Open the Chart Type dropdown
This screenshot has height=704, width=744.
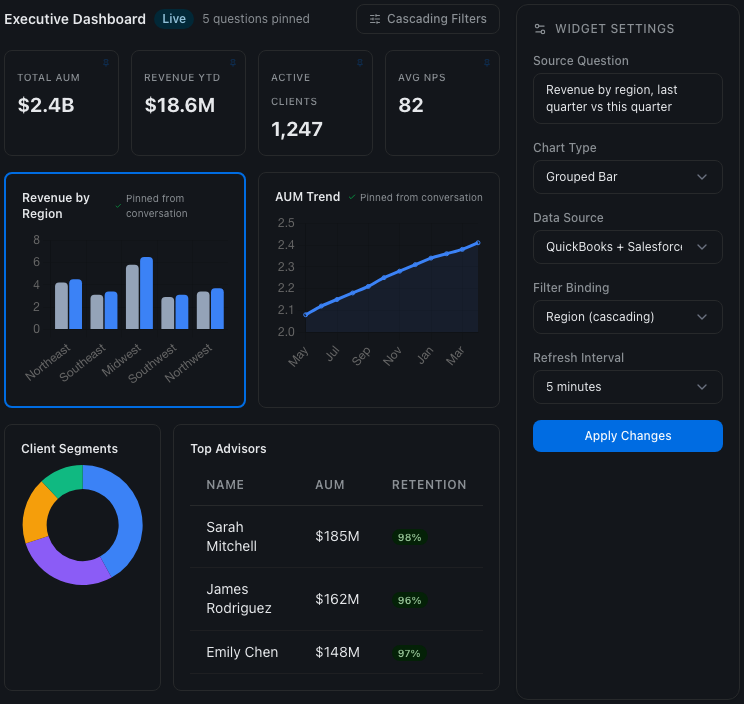pos(627,177)
